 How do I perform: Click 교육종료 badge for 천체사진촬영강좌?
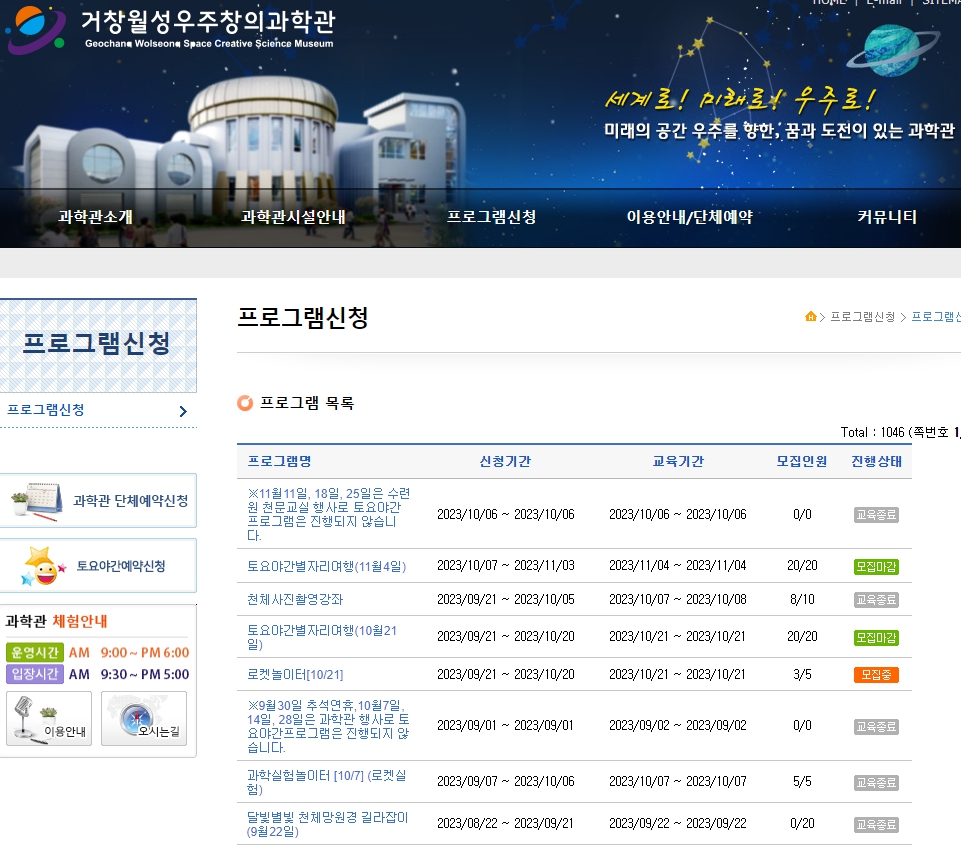(876, 600)
